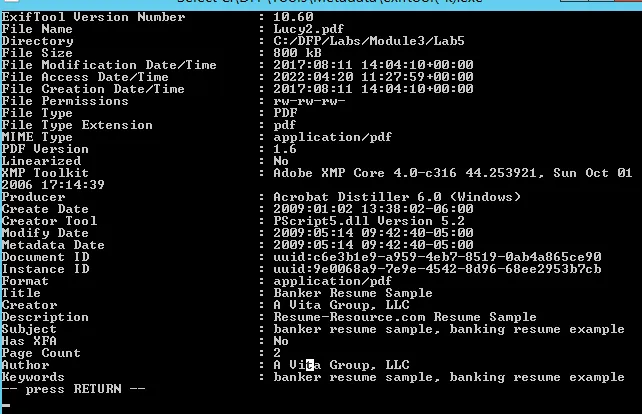Viewport: 642px width, 414px height.
Task: Click the Producer value Acrobat Distiller 6.0
Action: coord(369,197)
